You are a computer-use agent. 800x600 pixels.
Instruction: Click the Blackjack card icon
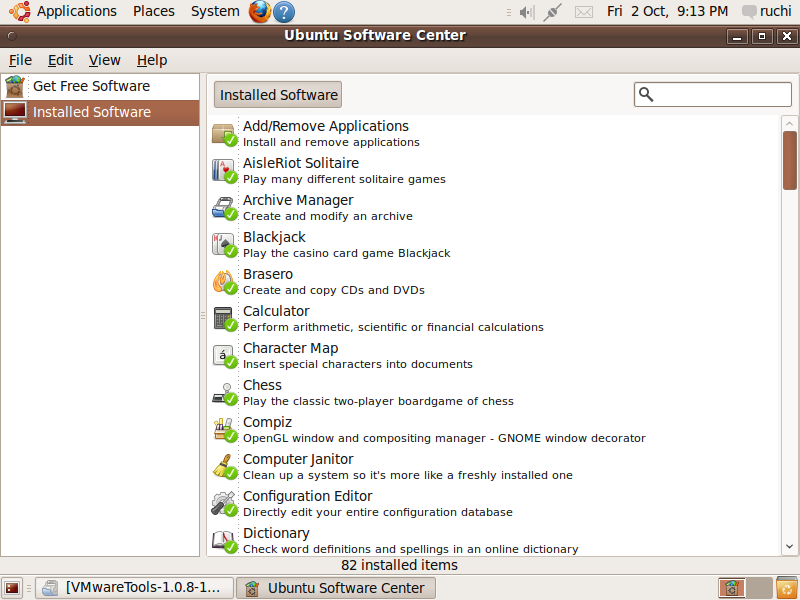224,245
